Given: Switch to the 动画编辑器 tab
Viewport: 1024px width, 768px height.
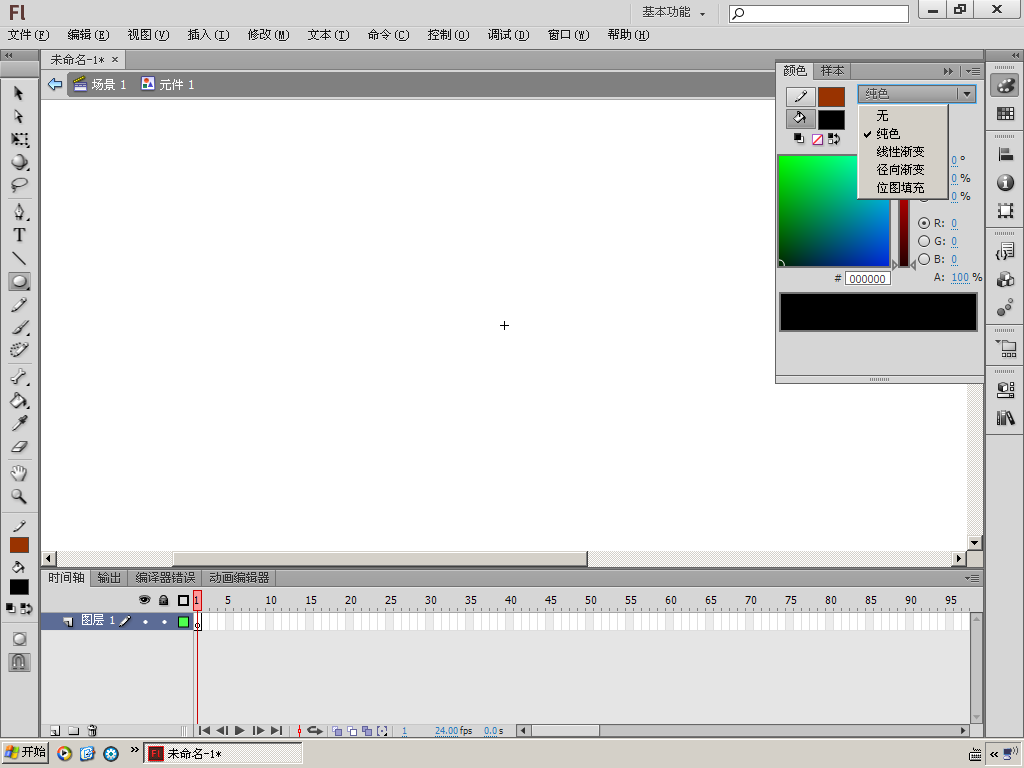Looking at the screenshot, I should click(239, 578).
